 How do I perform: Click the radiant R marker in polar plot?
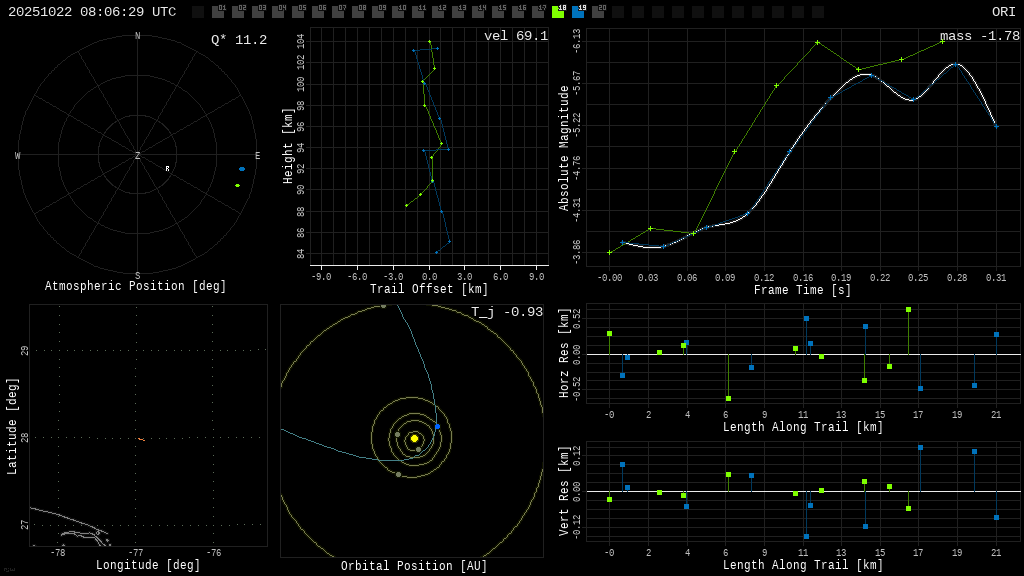(x=167, y=169)
